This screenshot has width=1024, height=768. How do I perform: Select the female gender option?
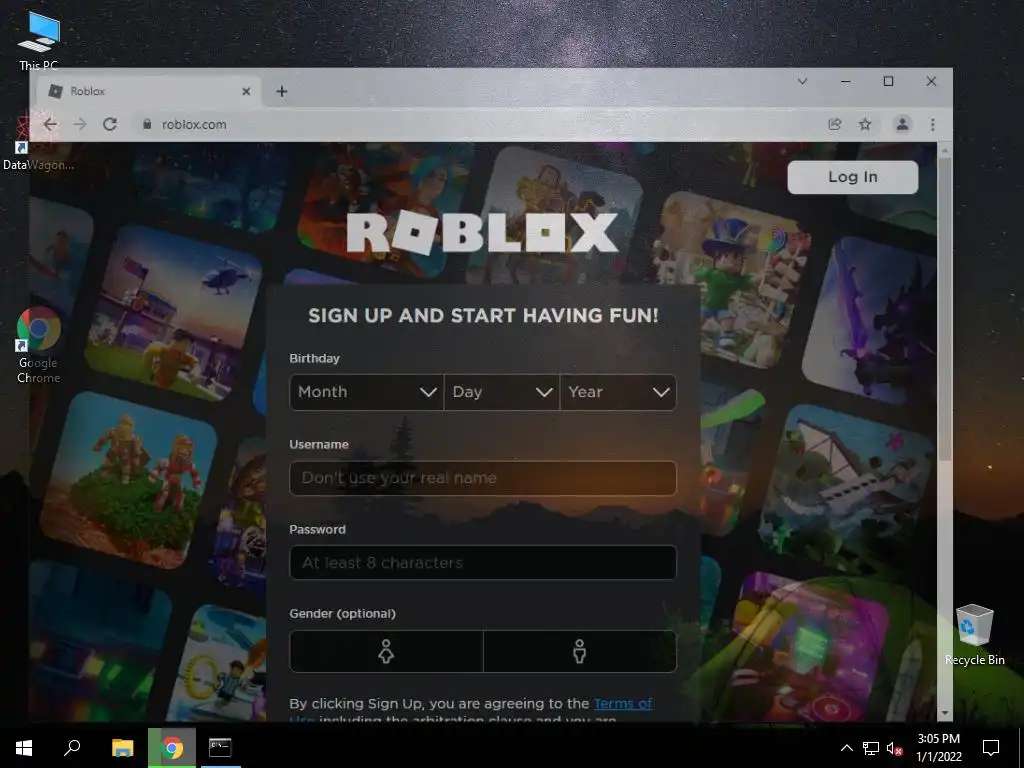(x=386, y=651)
